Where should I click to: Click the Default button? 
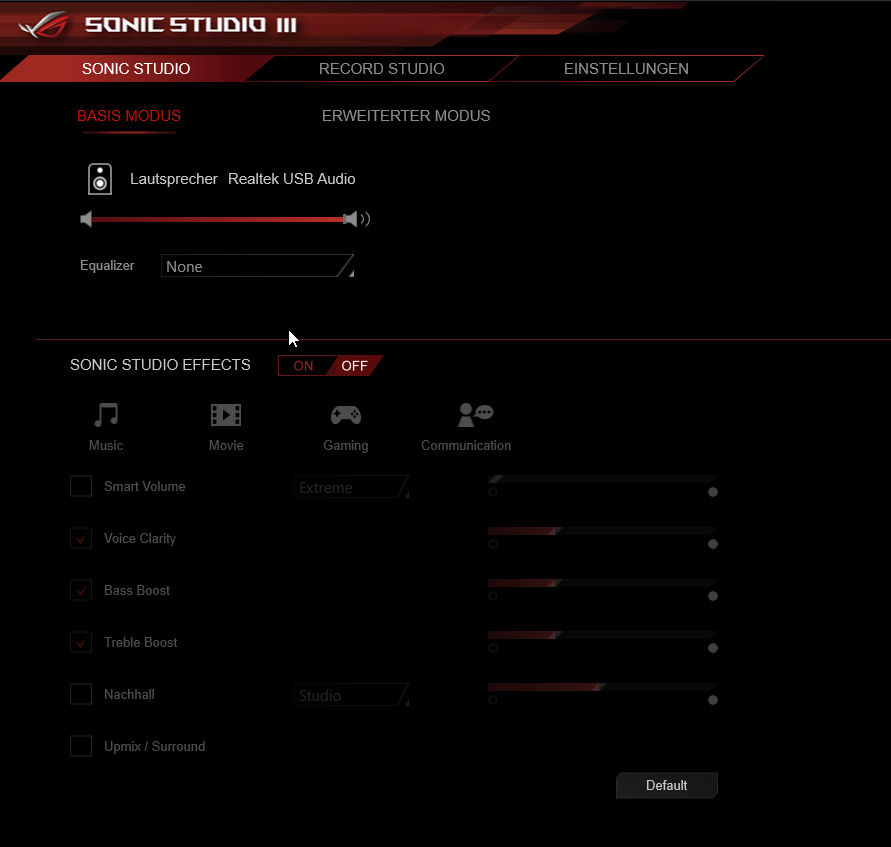667,785
